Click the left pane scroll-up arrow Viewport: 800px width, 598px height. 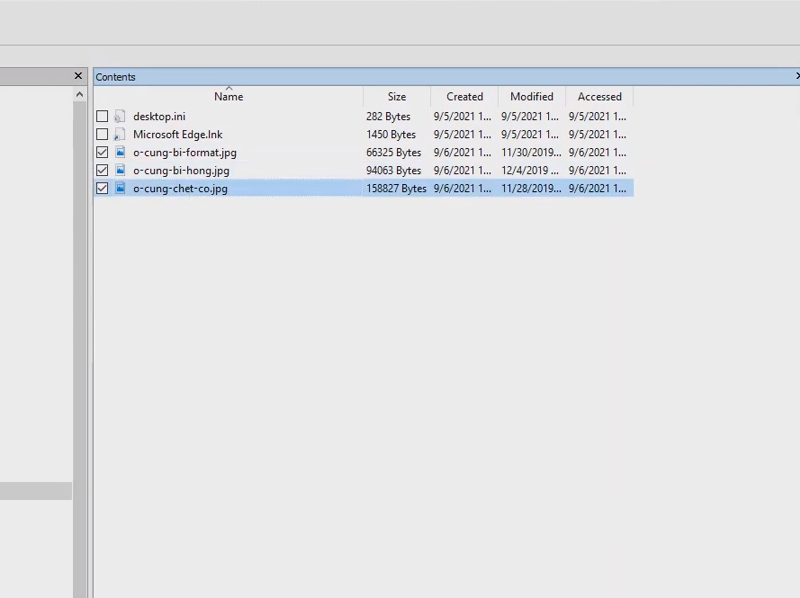tap(80, 95)
